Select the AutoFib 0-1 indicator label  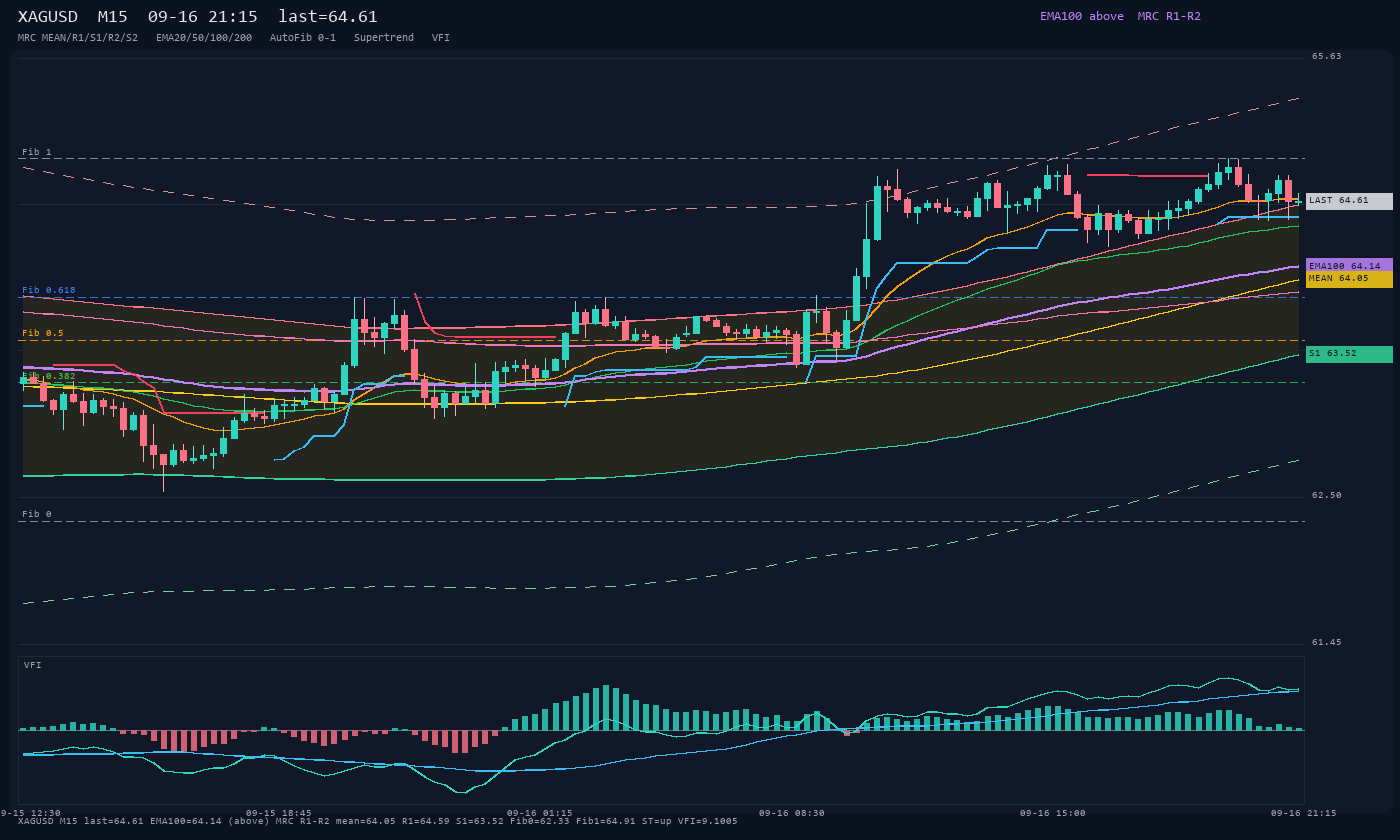pyautogui.click(x=303, y=38)
